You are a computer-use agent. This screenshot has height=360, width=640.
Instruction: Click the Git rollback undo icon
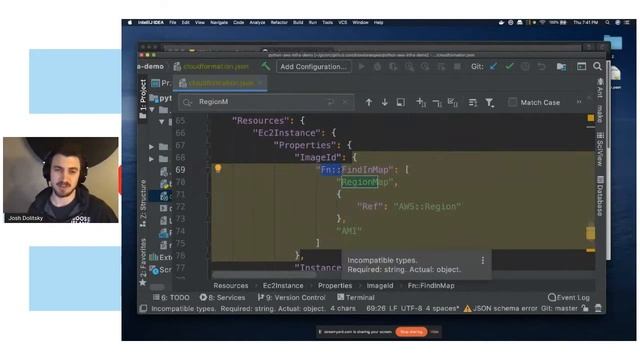click(x=541, y=66)
